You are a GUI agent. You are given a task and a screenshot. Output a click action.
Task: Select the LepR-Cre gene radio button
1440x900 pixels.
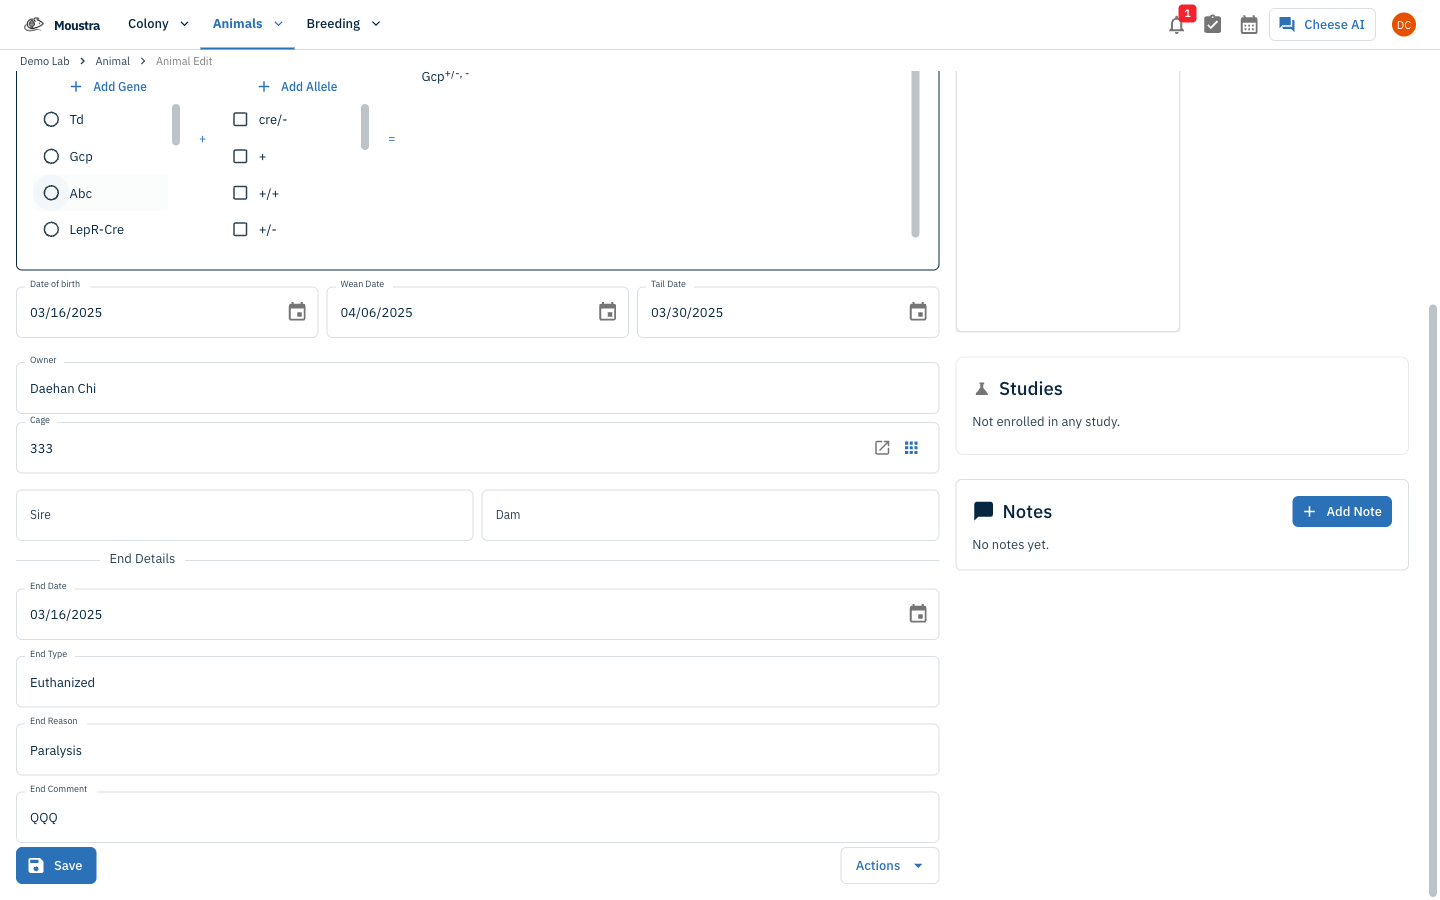pyautogui.click(x=51, y=229)
